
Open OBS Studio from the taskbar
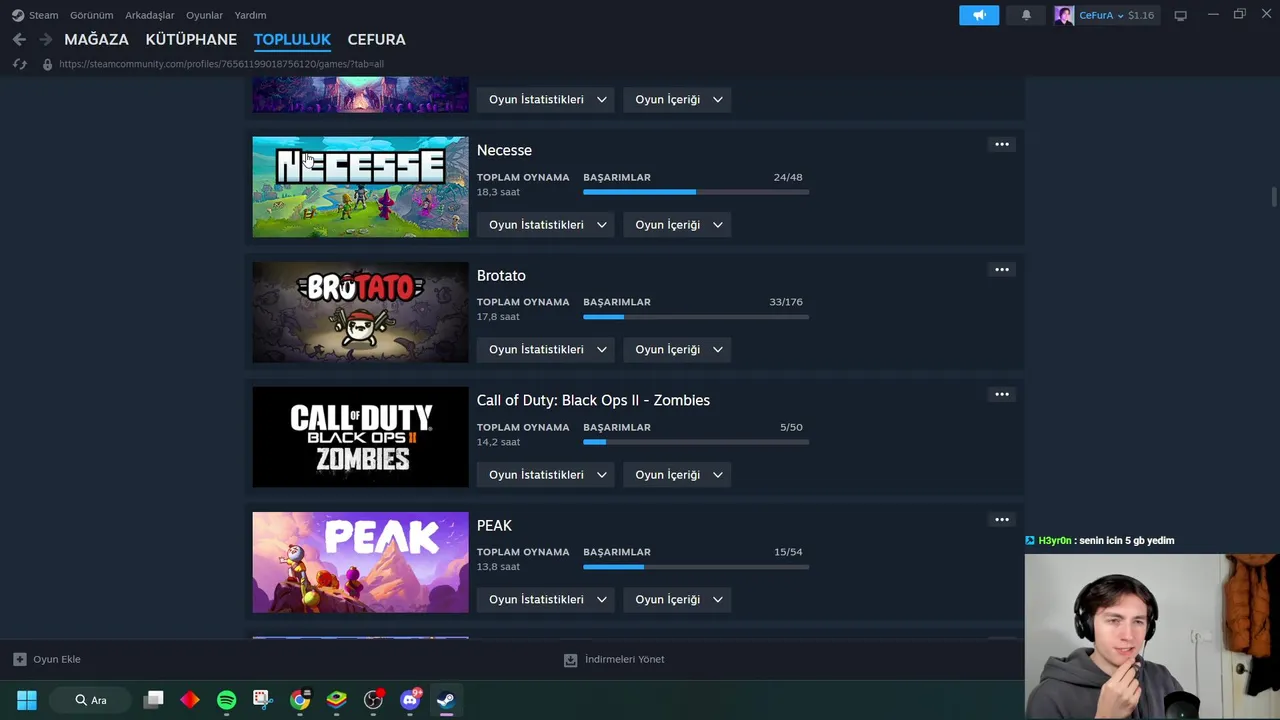[374, 700]
